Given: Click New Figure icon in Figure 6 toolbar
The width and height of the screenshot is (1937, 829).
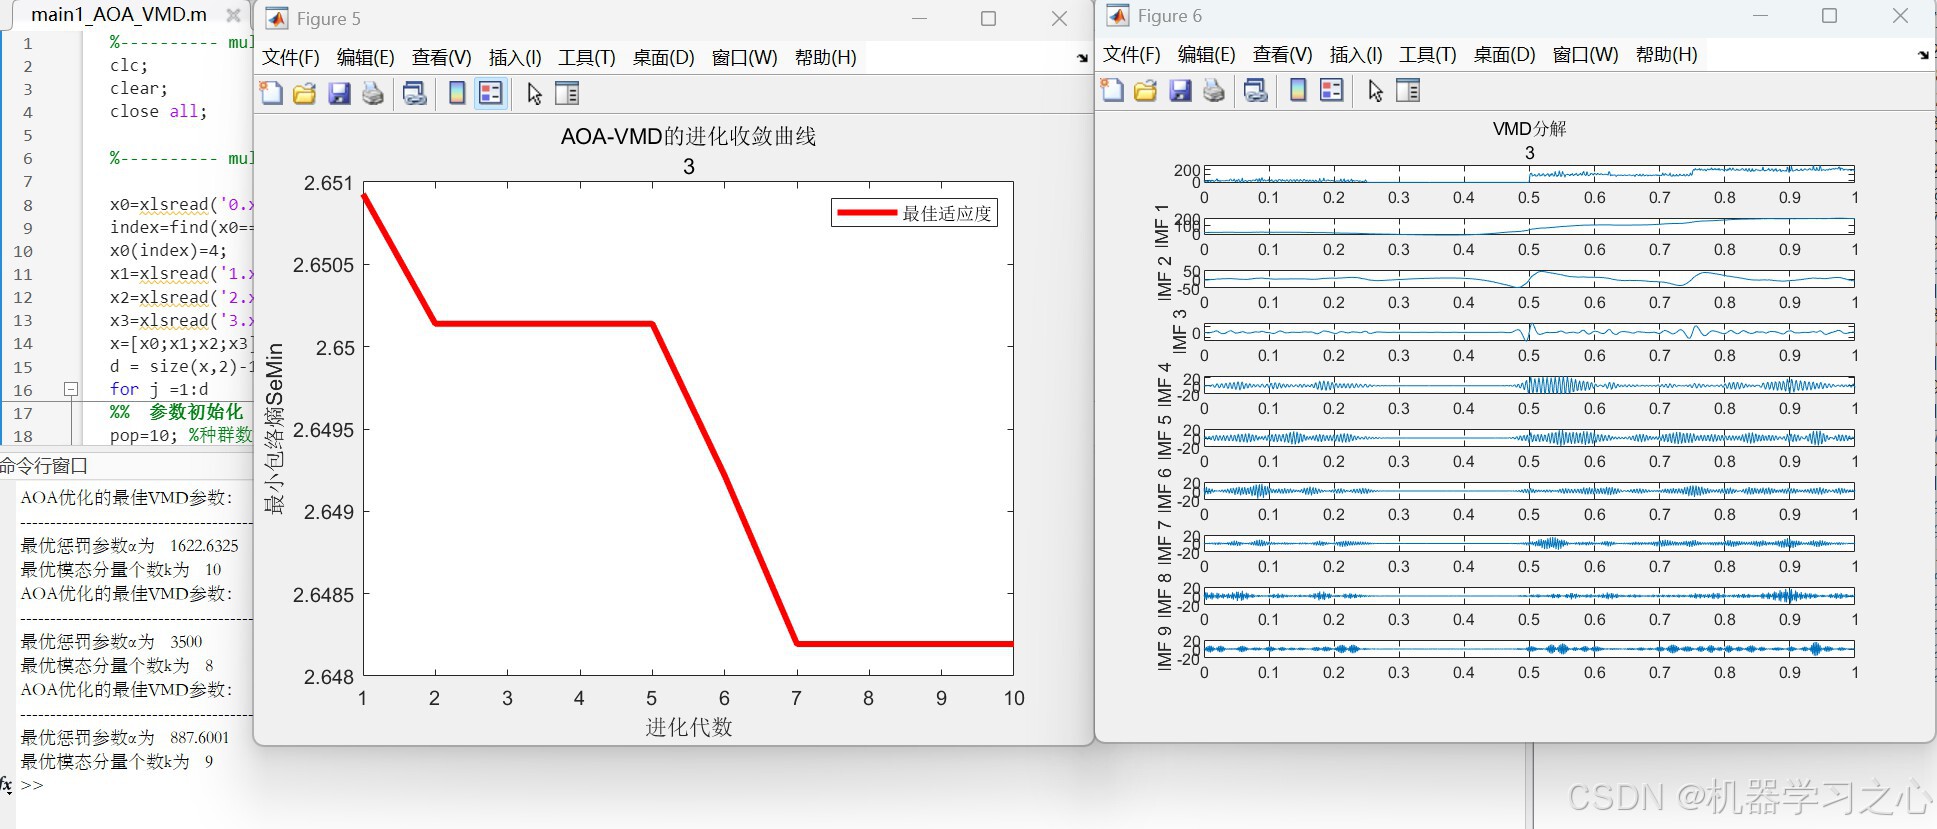Looking at the screenshot, I should [1112, 91].
